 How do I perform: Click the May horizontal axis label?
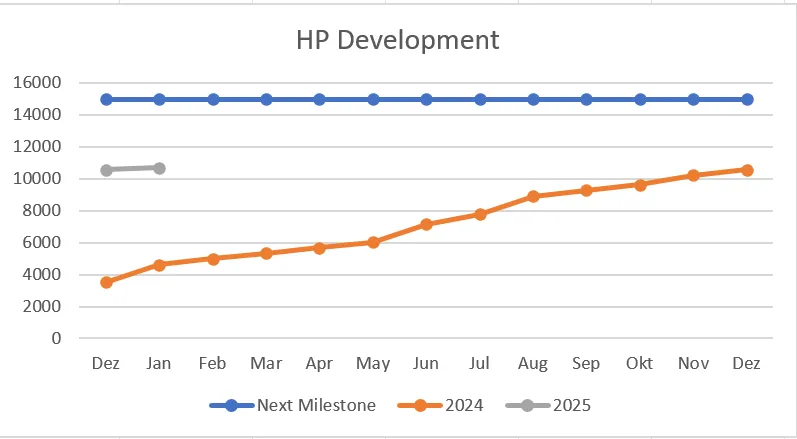tap(373, 364)
